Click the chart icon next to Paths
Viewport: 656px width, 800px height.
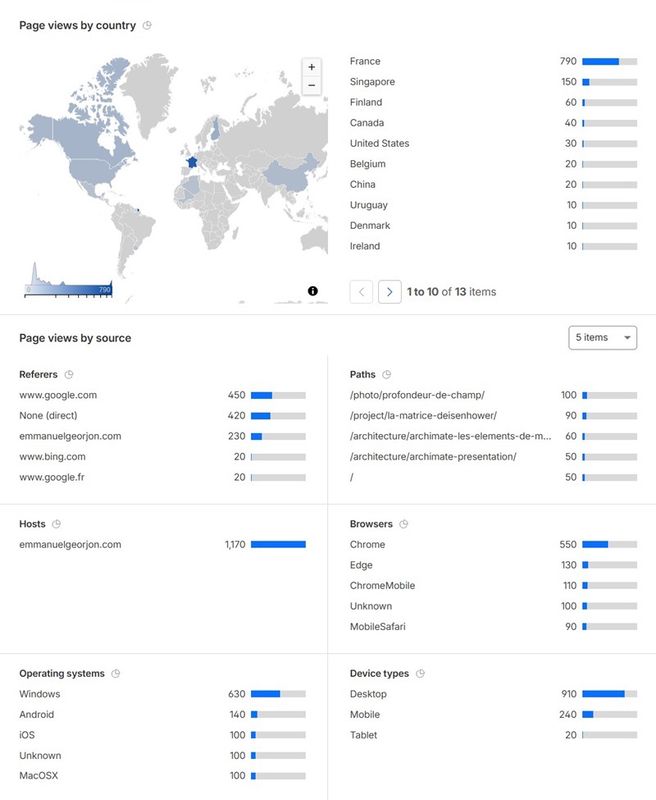coord(387,375)
